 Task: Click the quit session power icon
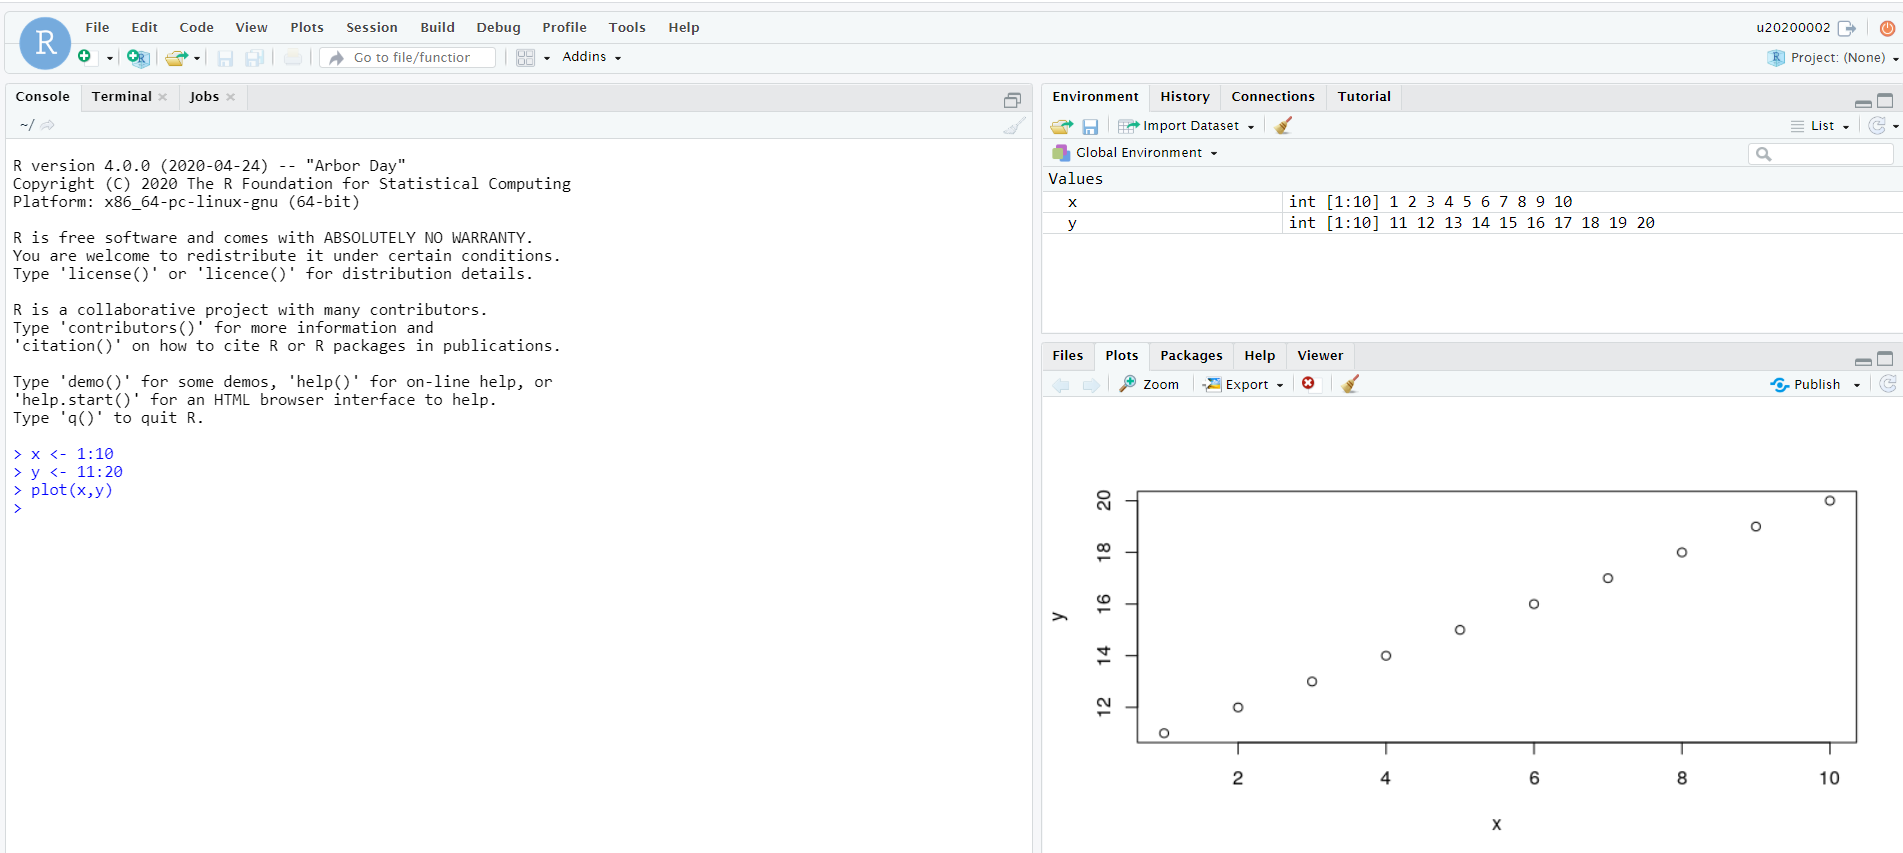click(x=1887, y=28)
